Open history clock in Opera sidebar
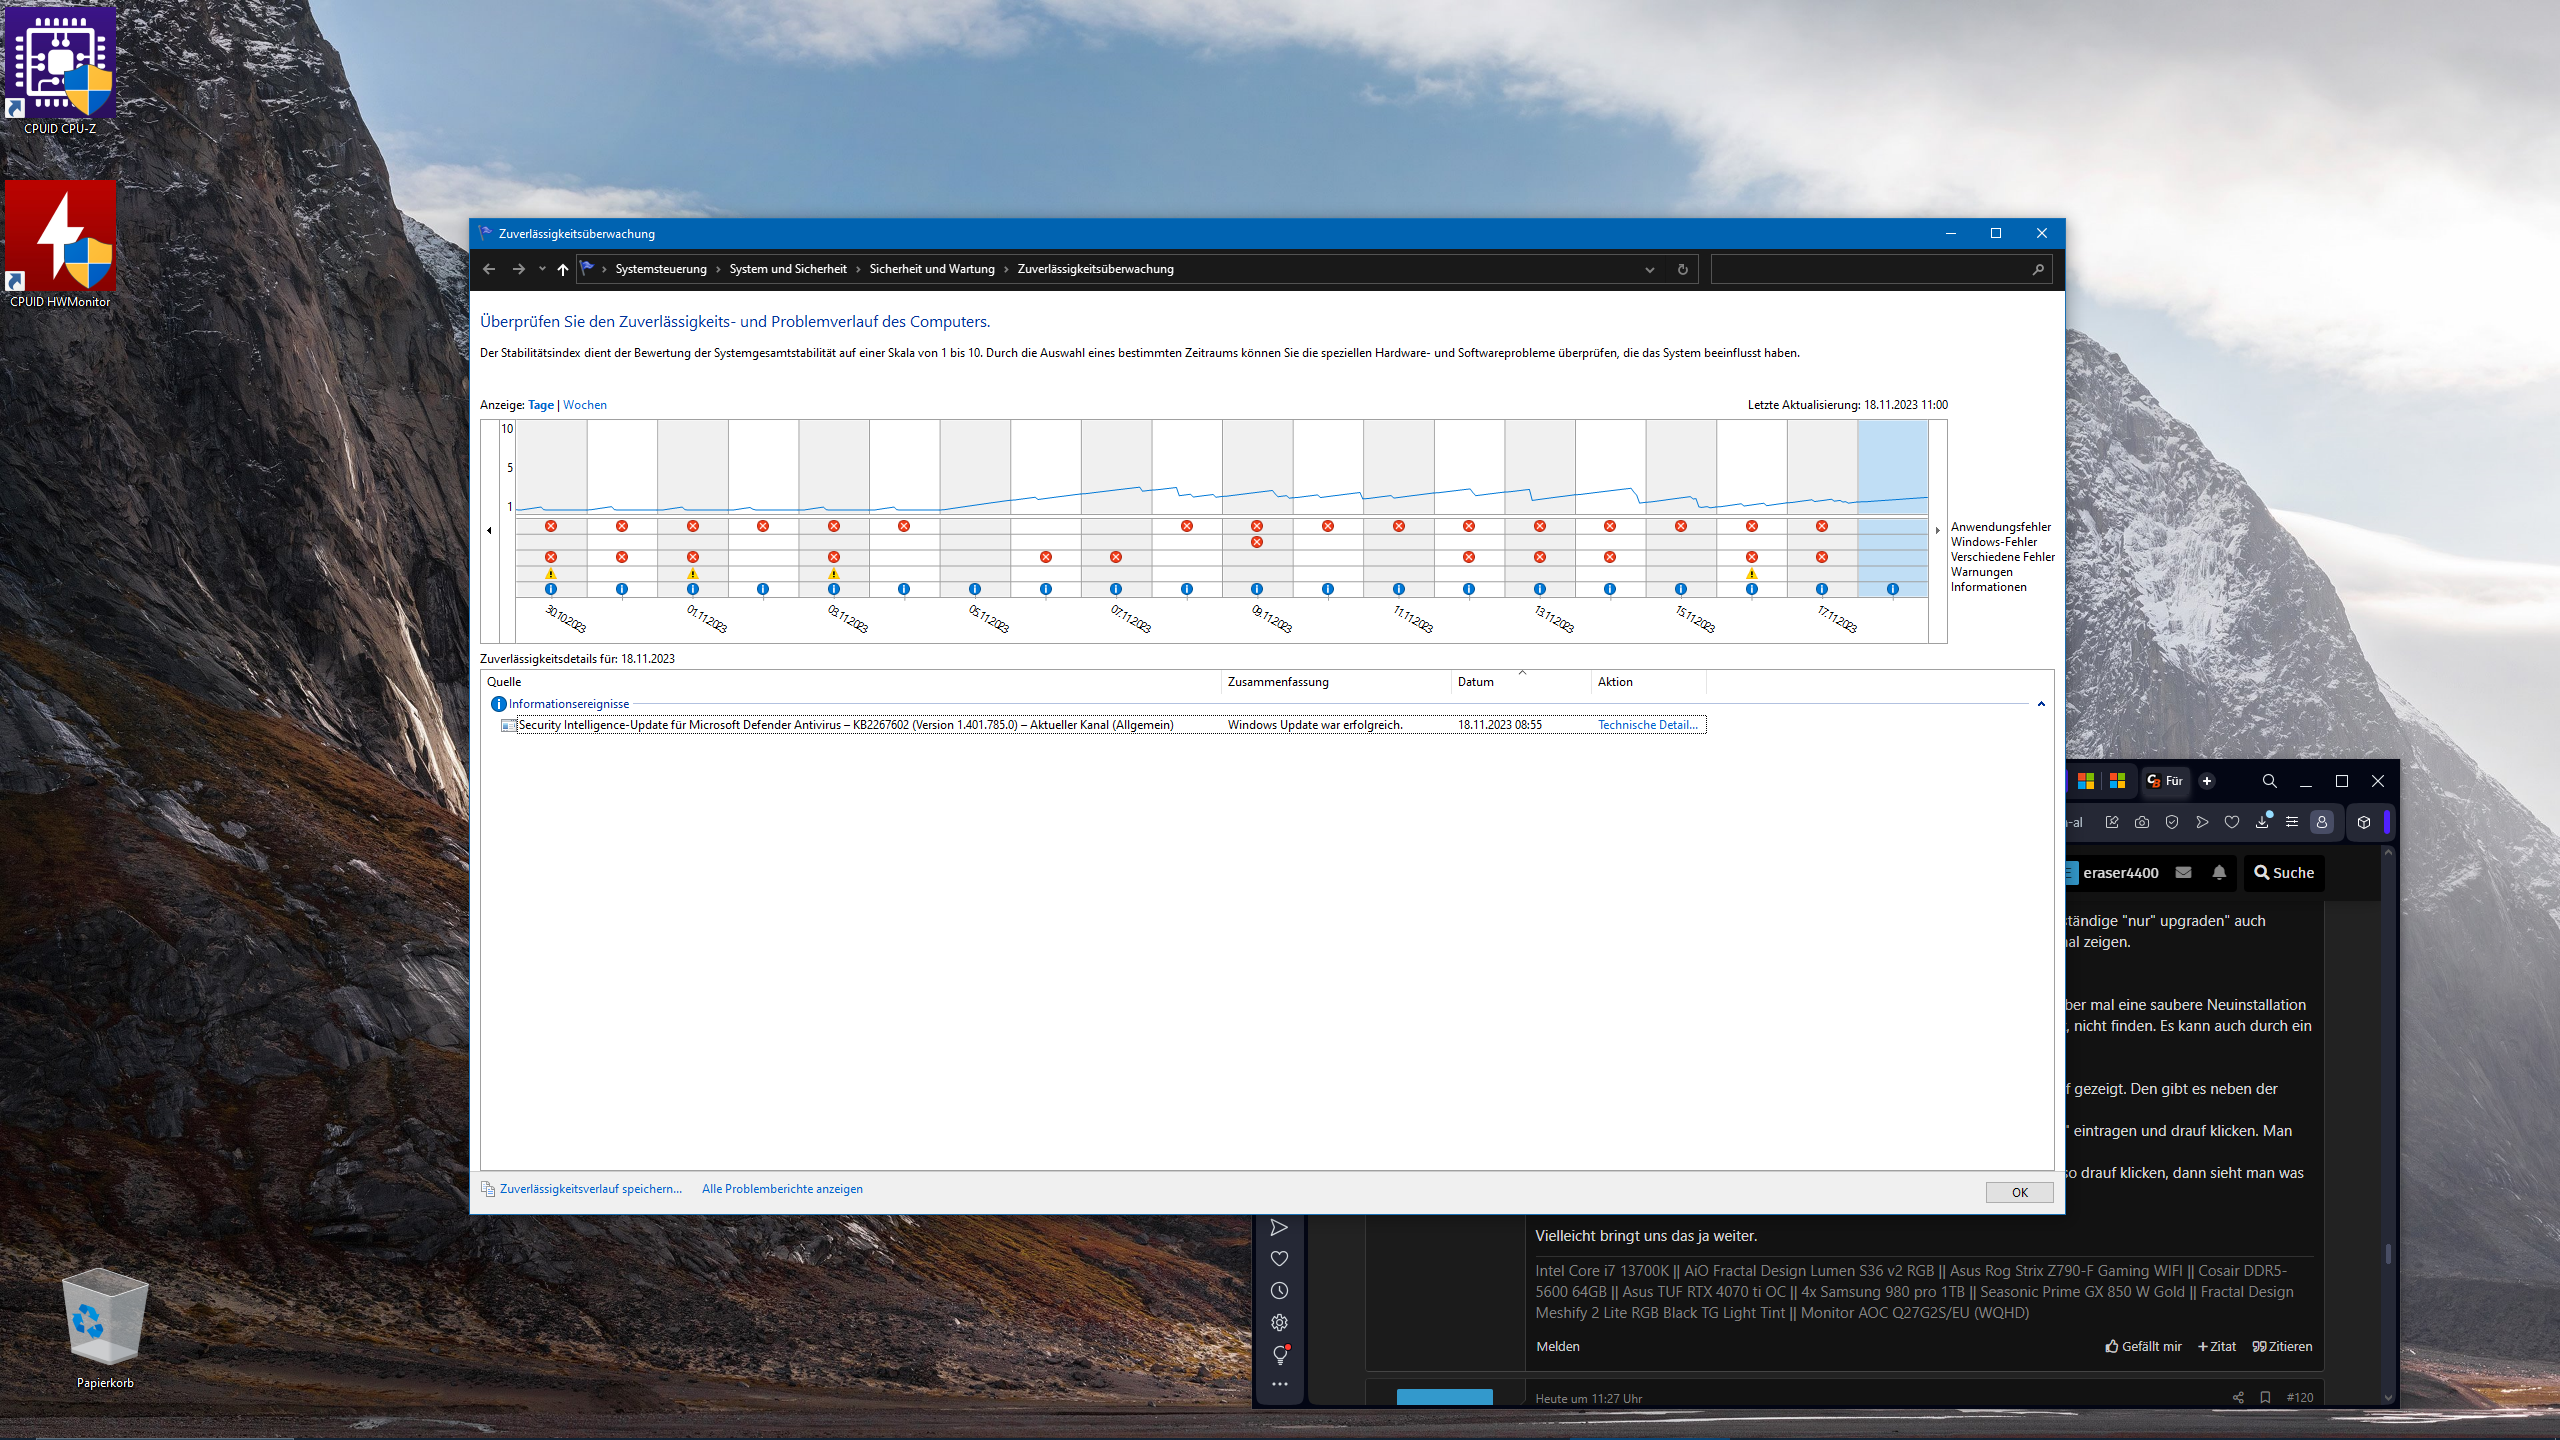 tap(1279, 1290)
